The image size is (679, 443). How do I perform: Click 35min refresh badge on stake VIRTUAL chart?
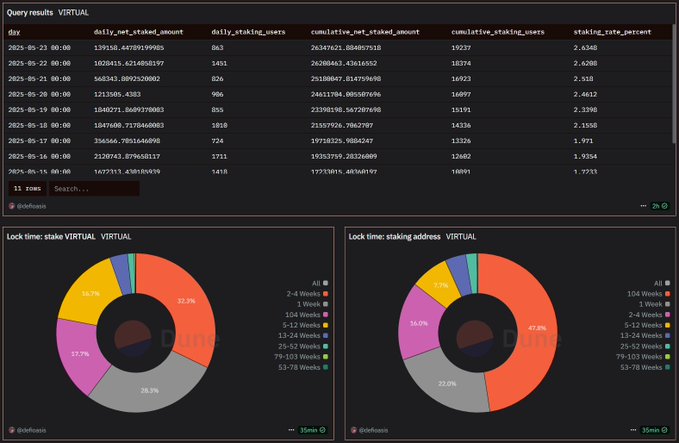click(309, 429)
